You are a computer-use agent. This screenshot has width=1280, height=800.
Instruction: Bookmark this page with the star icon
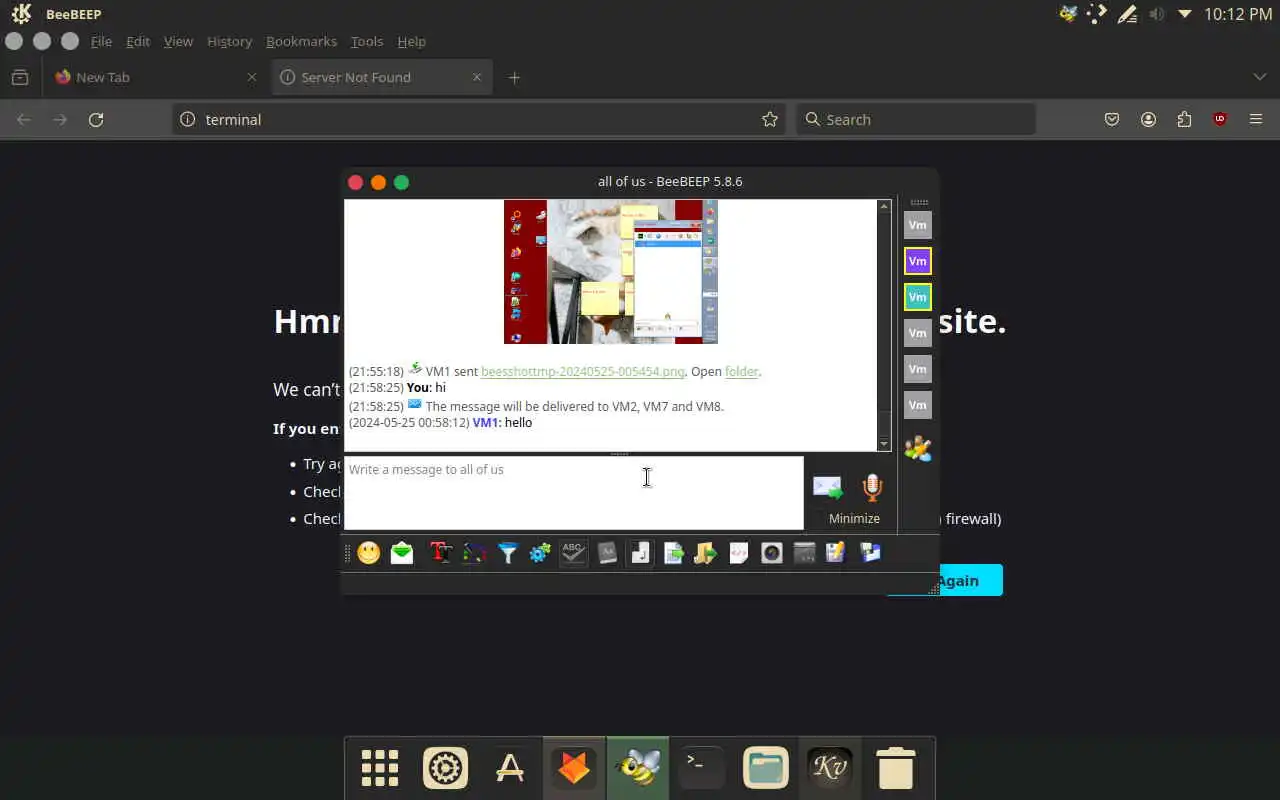(769, 119)
